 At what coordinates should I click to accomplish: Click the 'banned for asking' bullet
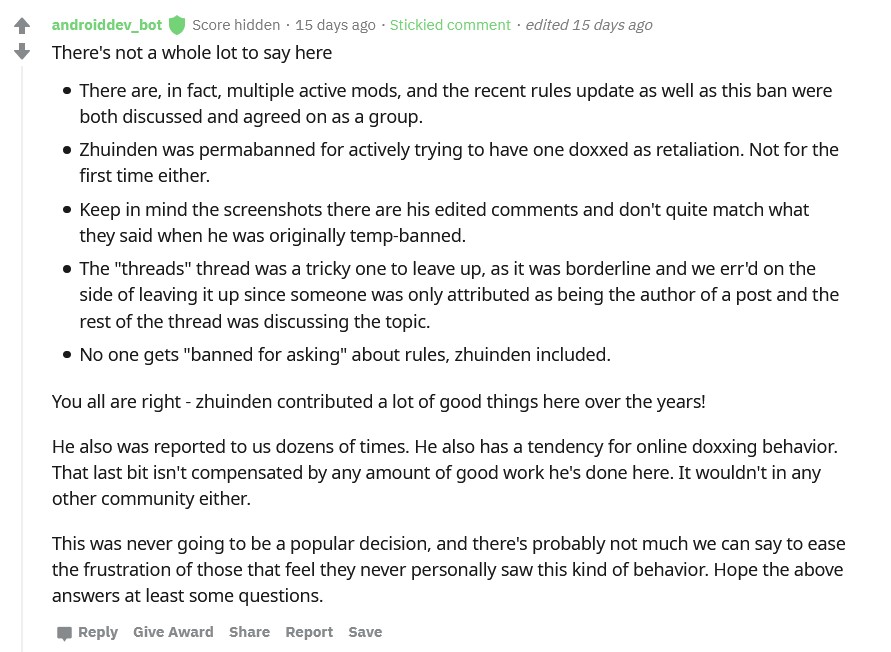point(345,355)
